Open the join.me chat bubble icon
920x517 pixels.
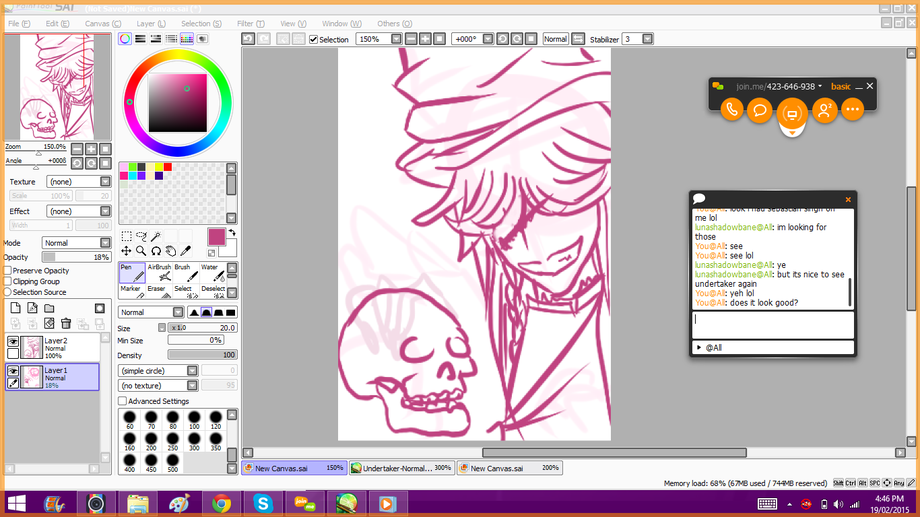click(760, 110)
